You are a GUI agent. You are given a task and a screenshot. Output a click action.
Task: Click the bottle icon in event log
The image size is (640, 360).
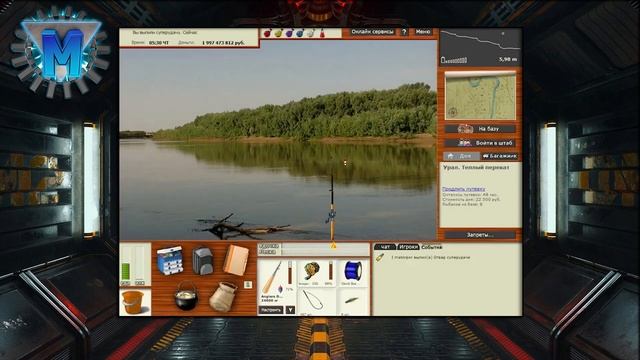coord(380,258)
